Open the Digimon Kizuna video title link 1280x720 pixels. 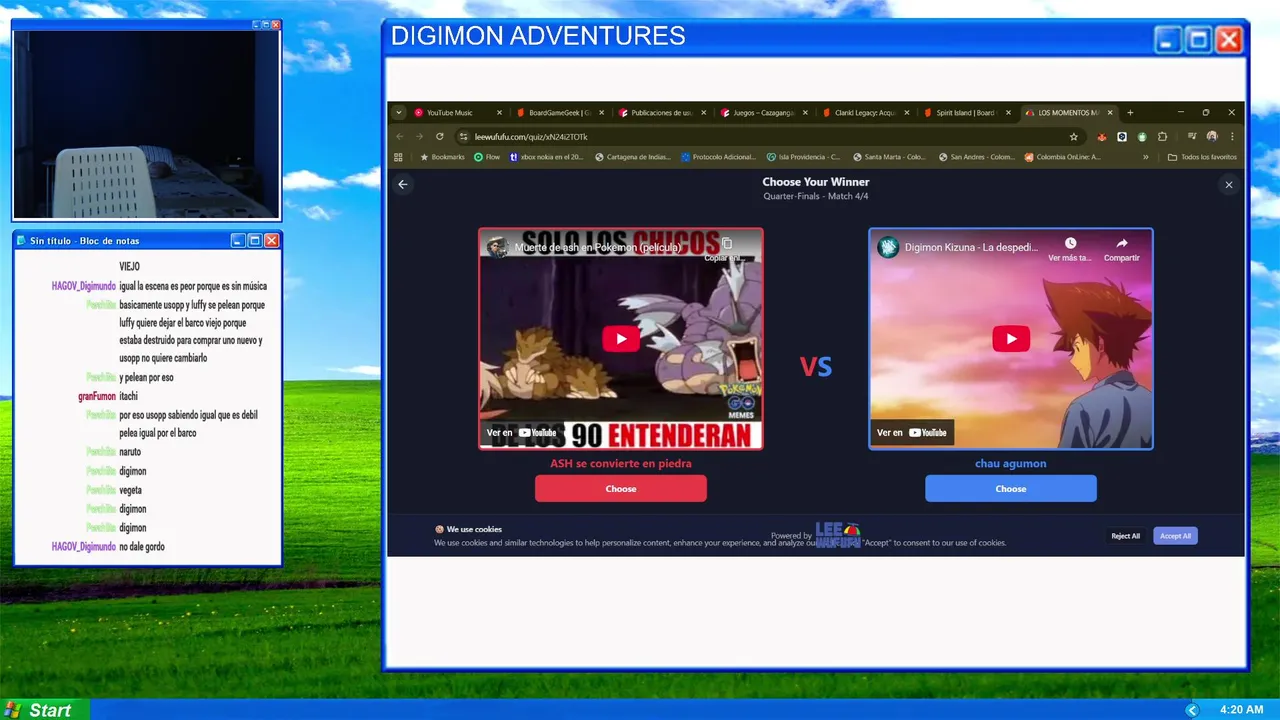[971, 247]
